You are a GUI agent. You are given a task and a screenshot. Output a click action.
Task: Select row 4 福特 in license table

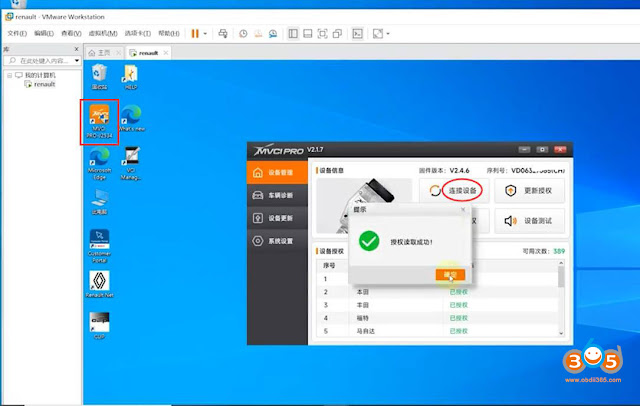point(437,318)
